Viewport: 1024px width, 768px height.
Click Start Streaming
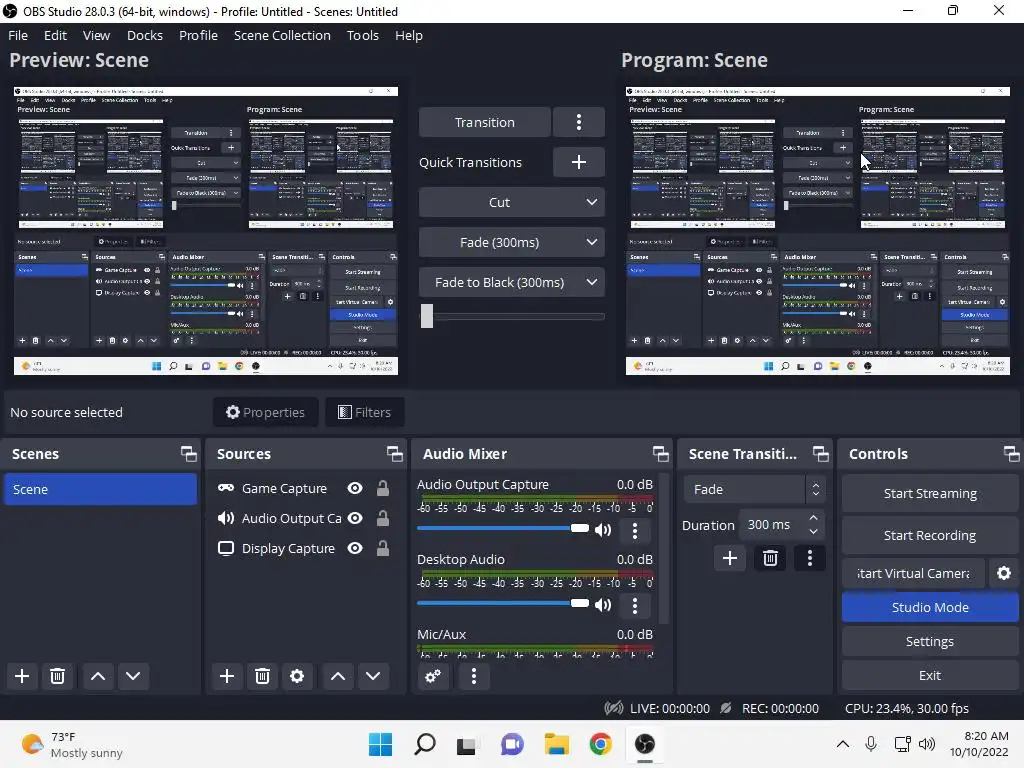(930, 493)
